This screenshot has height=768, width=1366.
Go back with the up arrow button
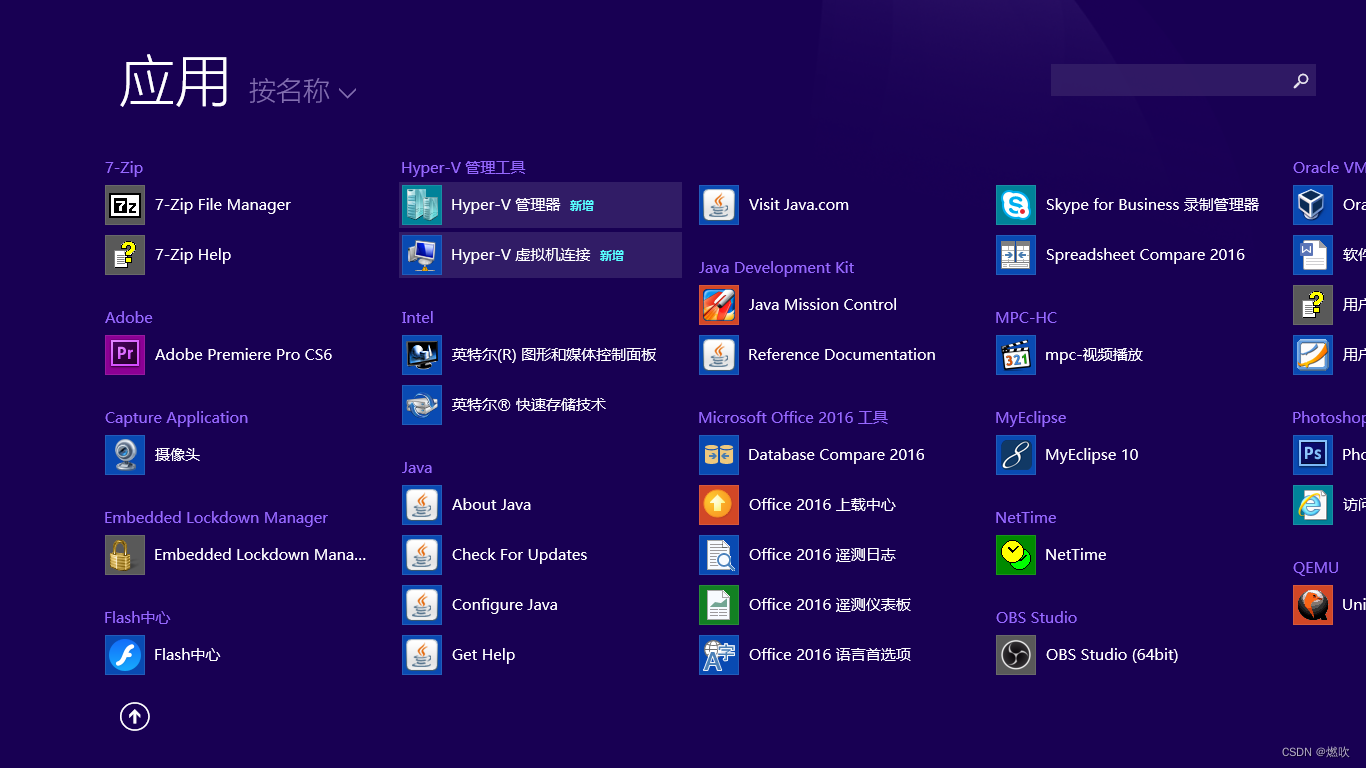[x=135, y=716]
